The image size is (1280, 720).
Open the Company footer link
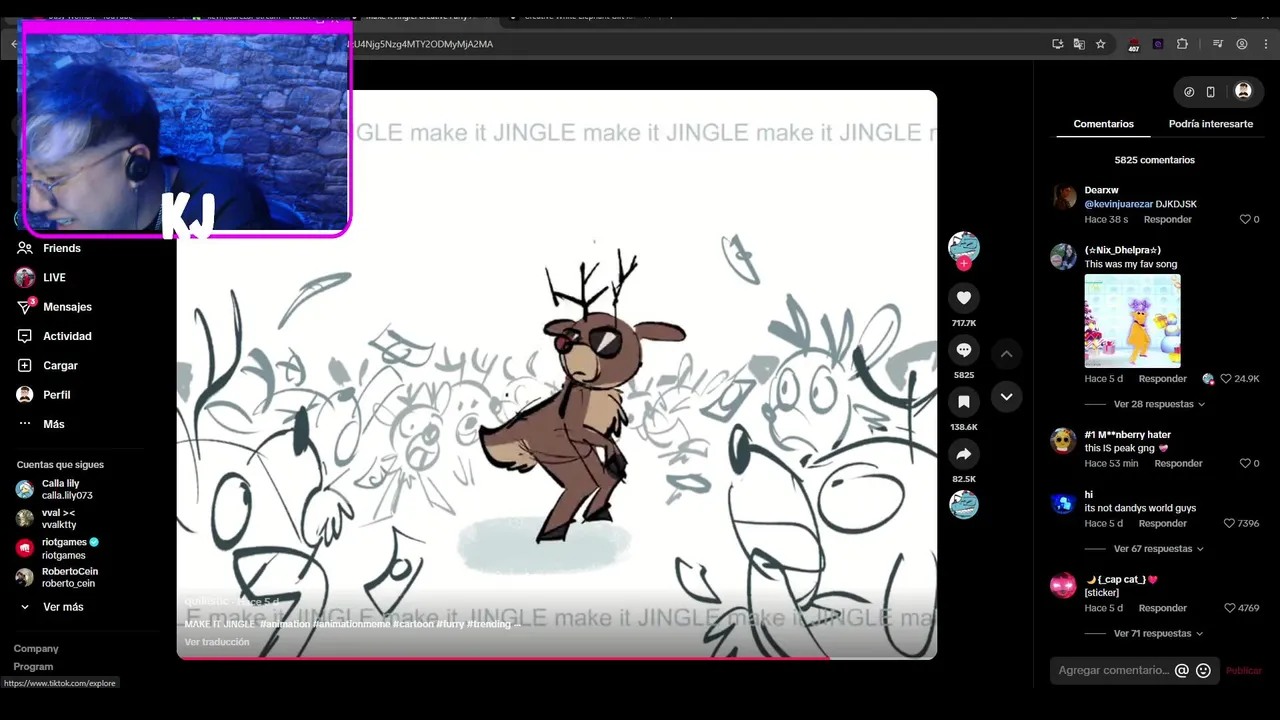36,649
